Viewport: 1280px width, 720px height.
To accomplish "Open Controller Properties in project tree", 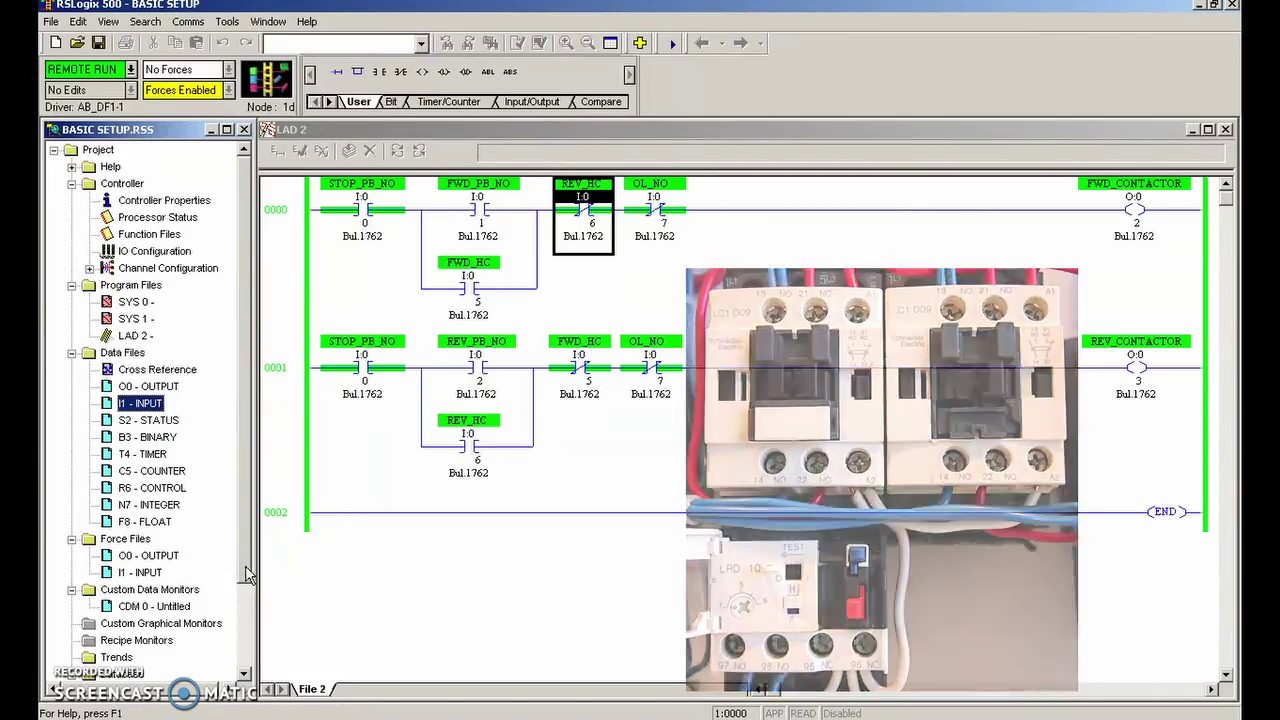I will pos(164,200).
